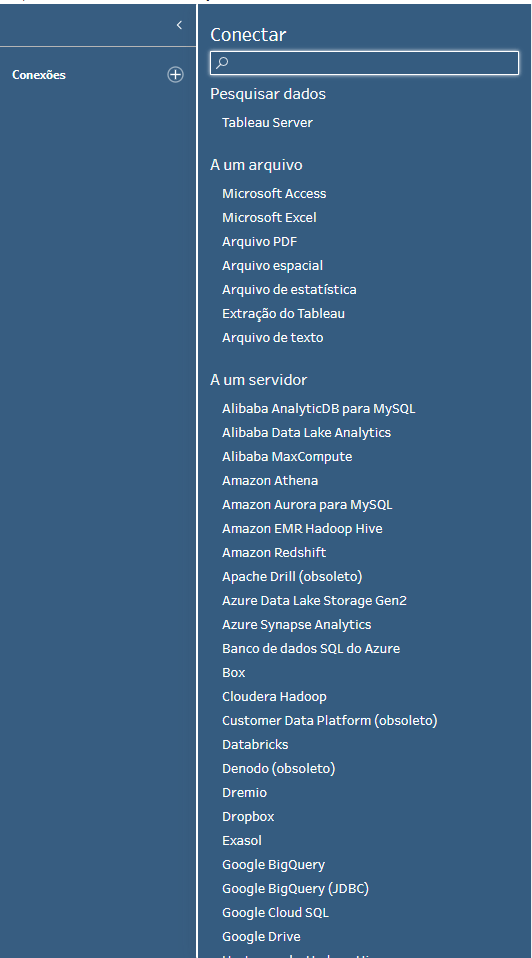This screenshot has height=958, width=532.
Task: Choose Microsoft Excel file connector
Action: click(269, 217)
